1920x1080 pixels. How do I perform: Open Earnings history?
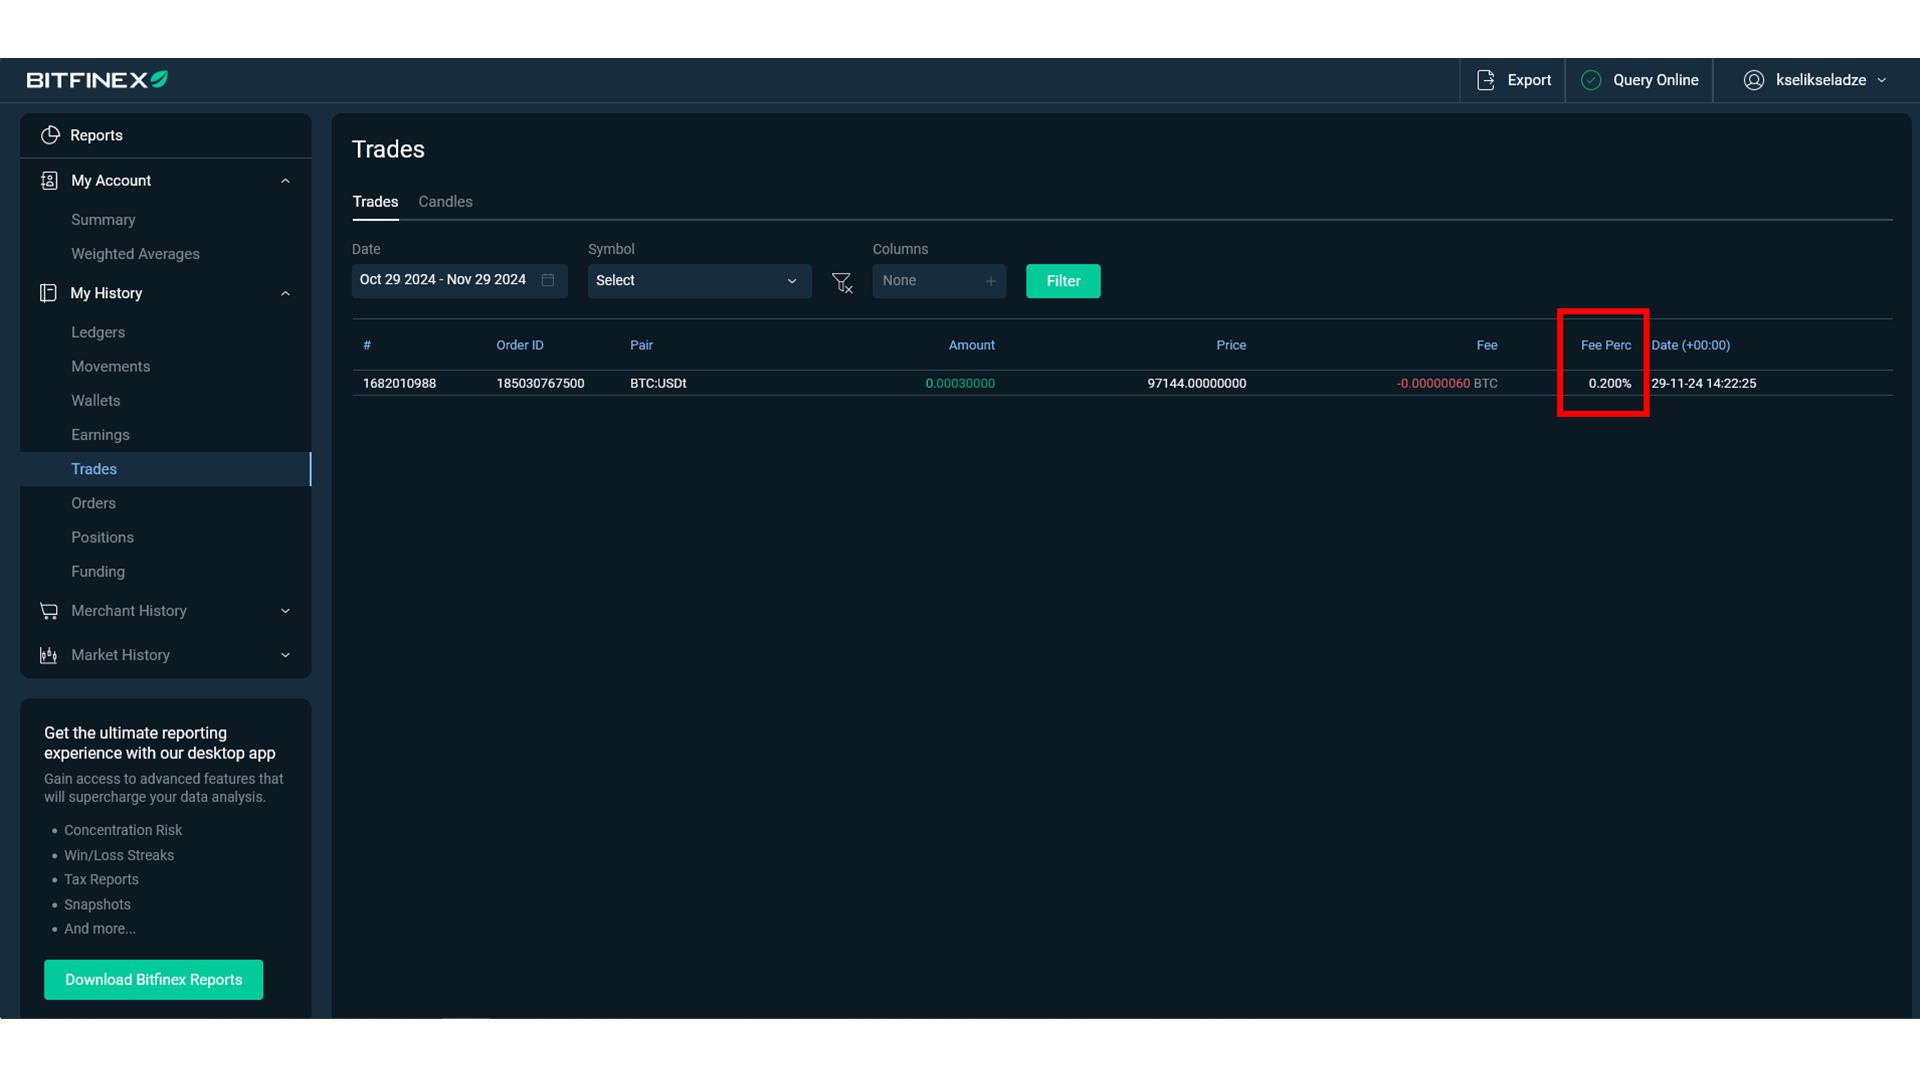(100, 435)
